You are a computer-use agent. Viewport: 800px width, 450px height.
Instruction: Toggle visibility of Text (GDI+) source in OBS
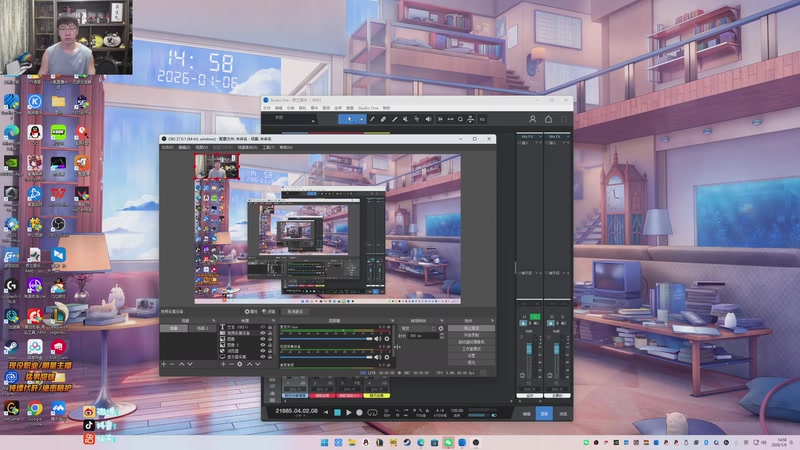point(263,327)
